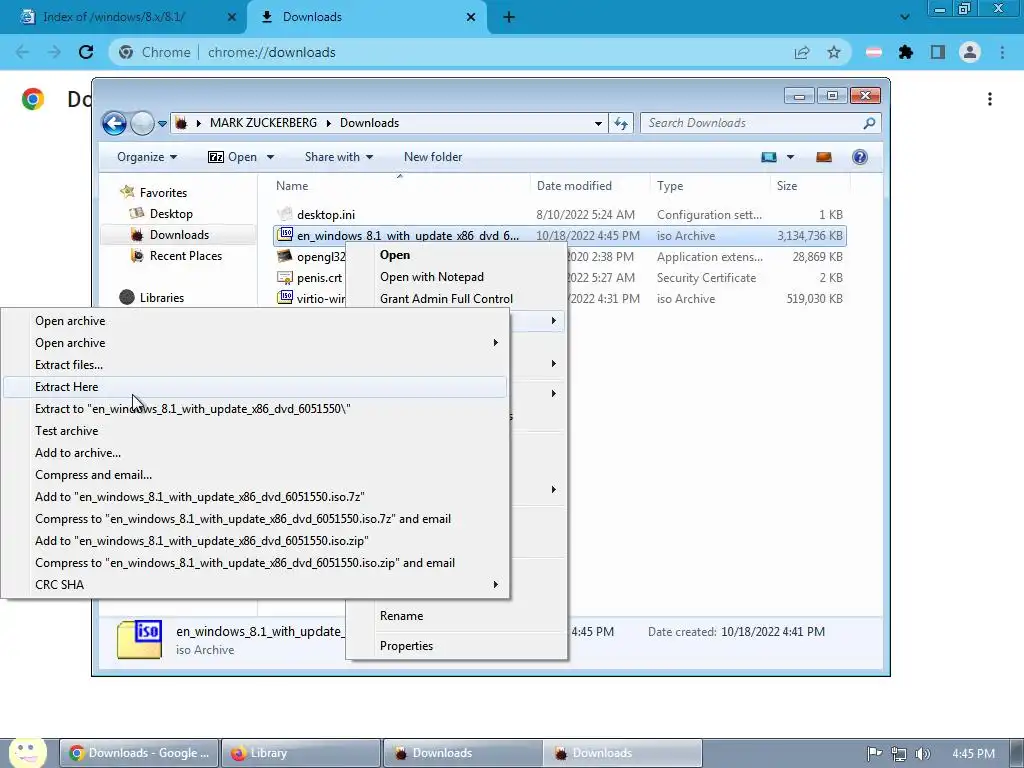Expand address bar history dropdown

coord(598,123)
